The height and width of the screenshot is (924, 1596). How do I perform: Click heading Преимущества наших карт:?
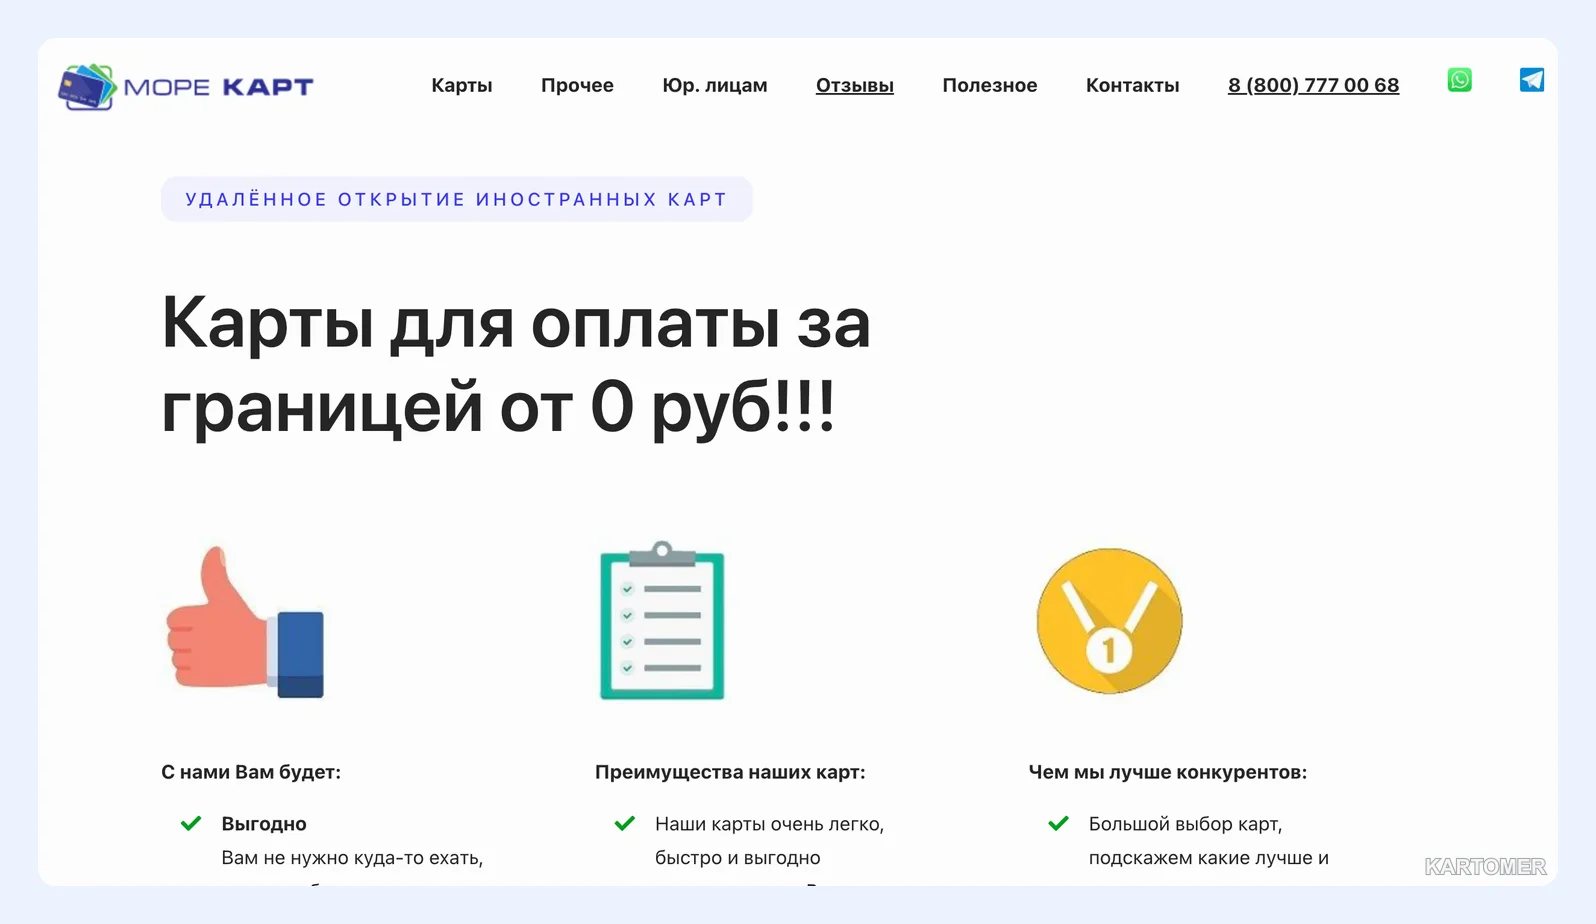click(730, 772)
